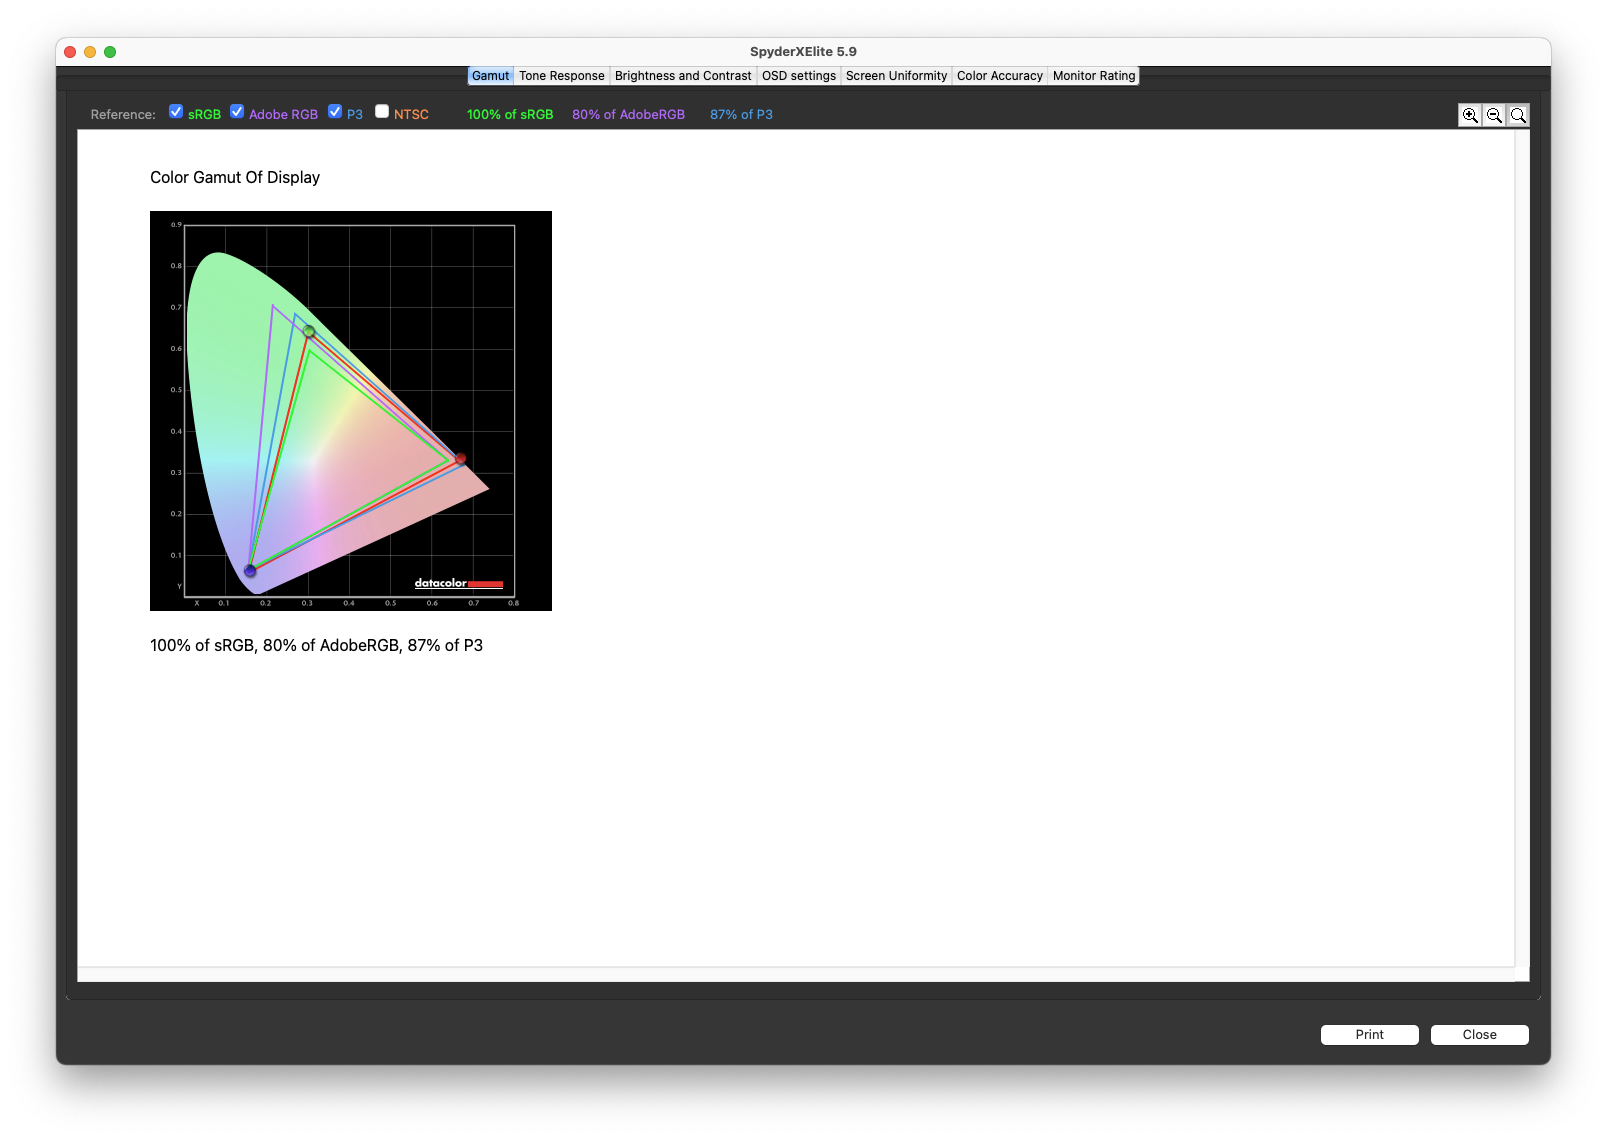Go to the Color Accuracy tab
The image size is (1607, 1139).
[x=1000, y=76]
